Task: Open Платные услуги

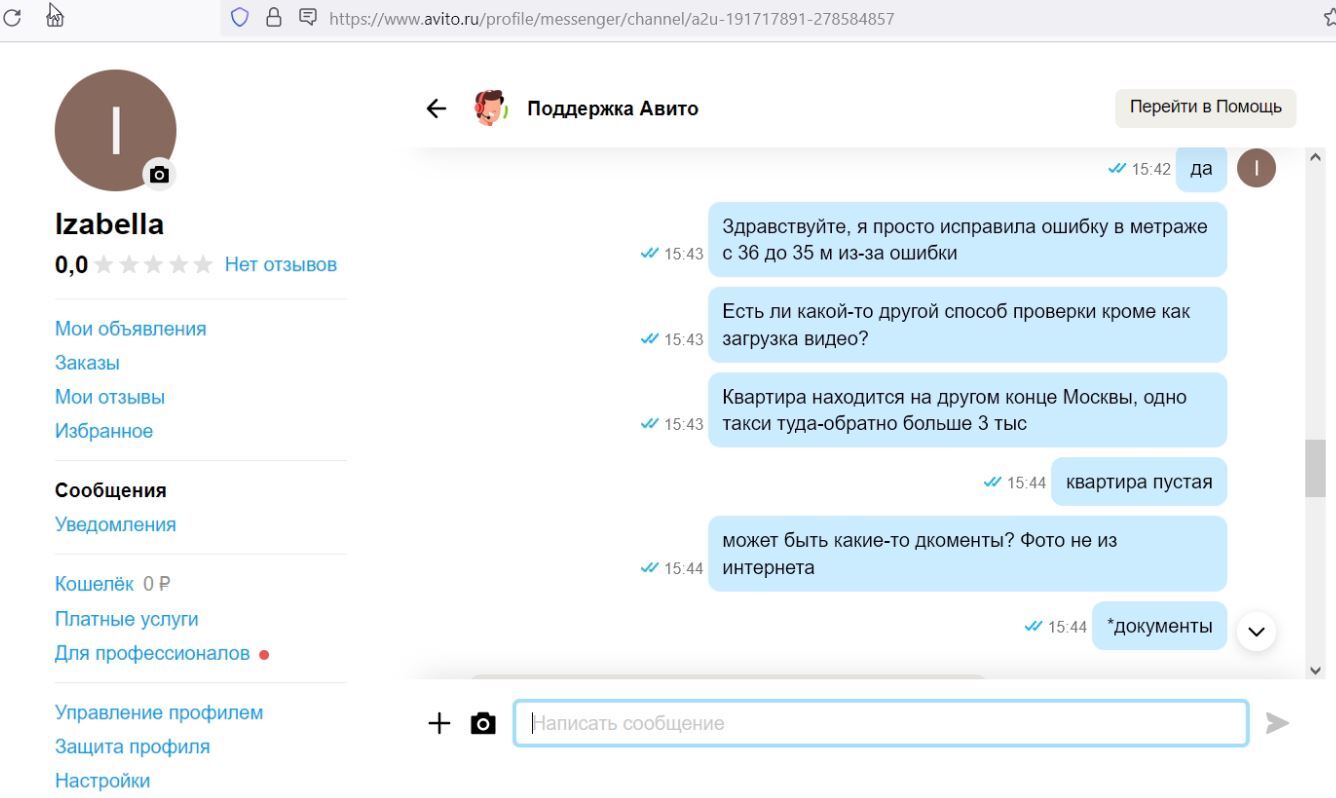Action: 127,619
